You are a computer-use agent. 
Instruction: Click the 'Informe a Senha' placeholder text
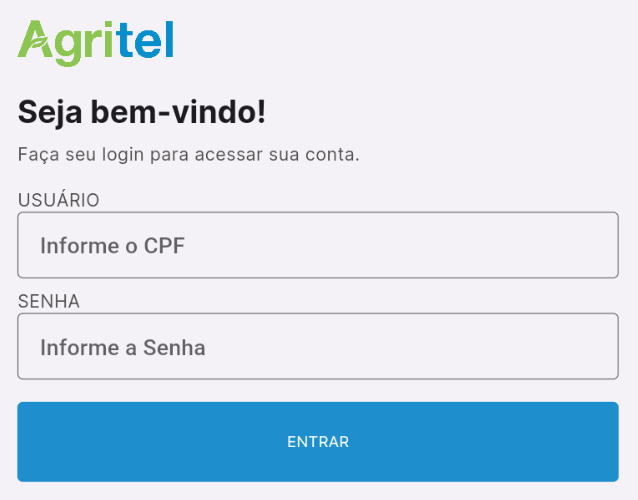(122, 347)
